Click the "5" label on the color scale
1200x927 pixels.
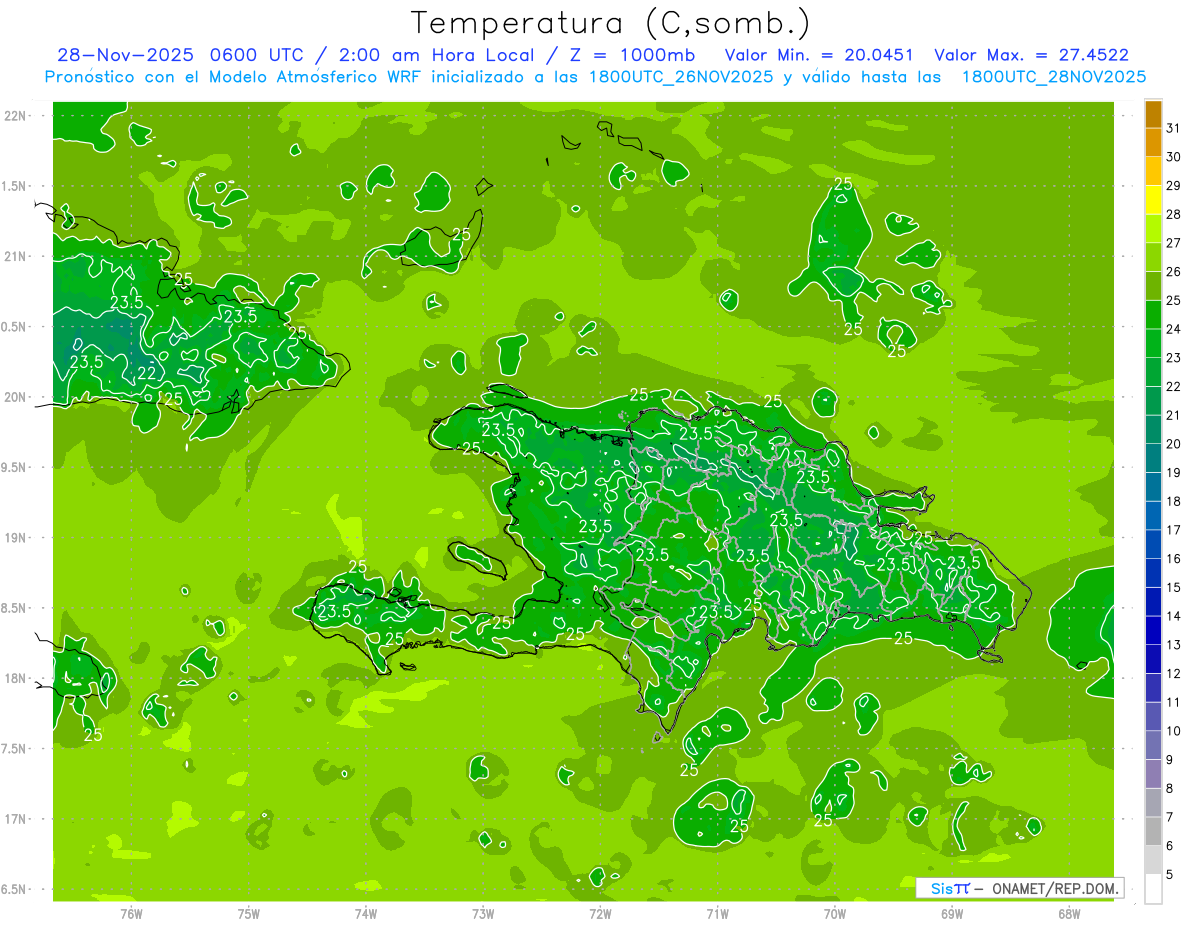[x=1170, y=875]
